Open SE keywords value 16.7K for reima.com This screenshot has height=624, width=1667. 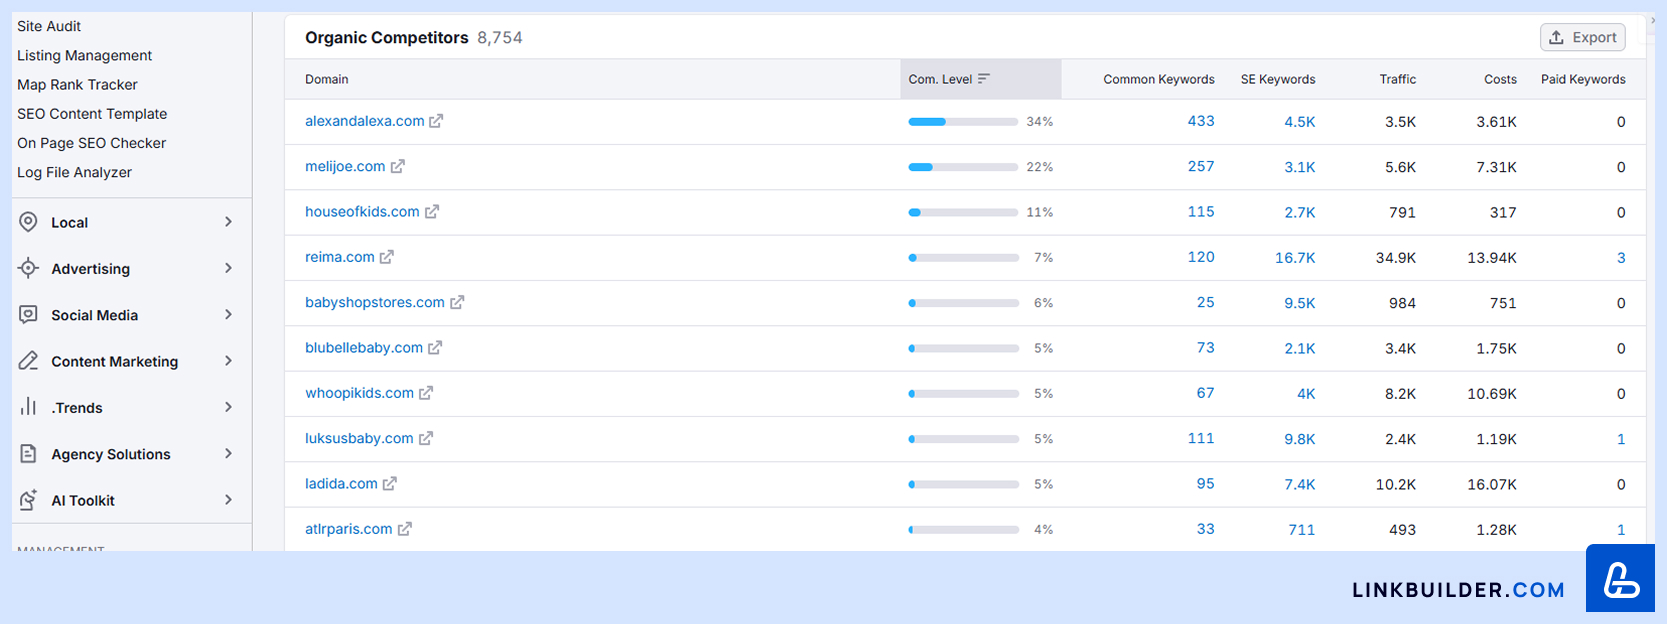(x=1295, y=257)
